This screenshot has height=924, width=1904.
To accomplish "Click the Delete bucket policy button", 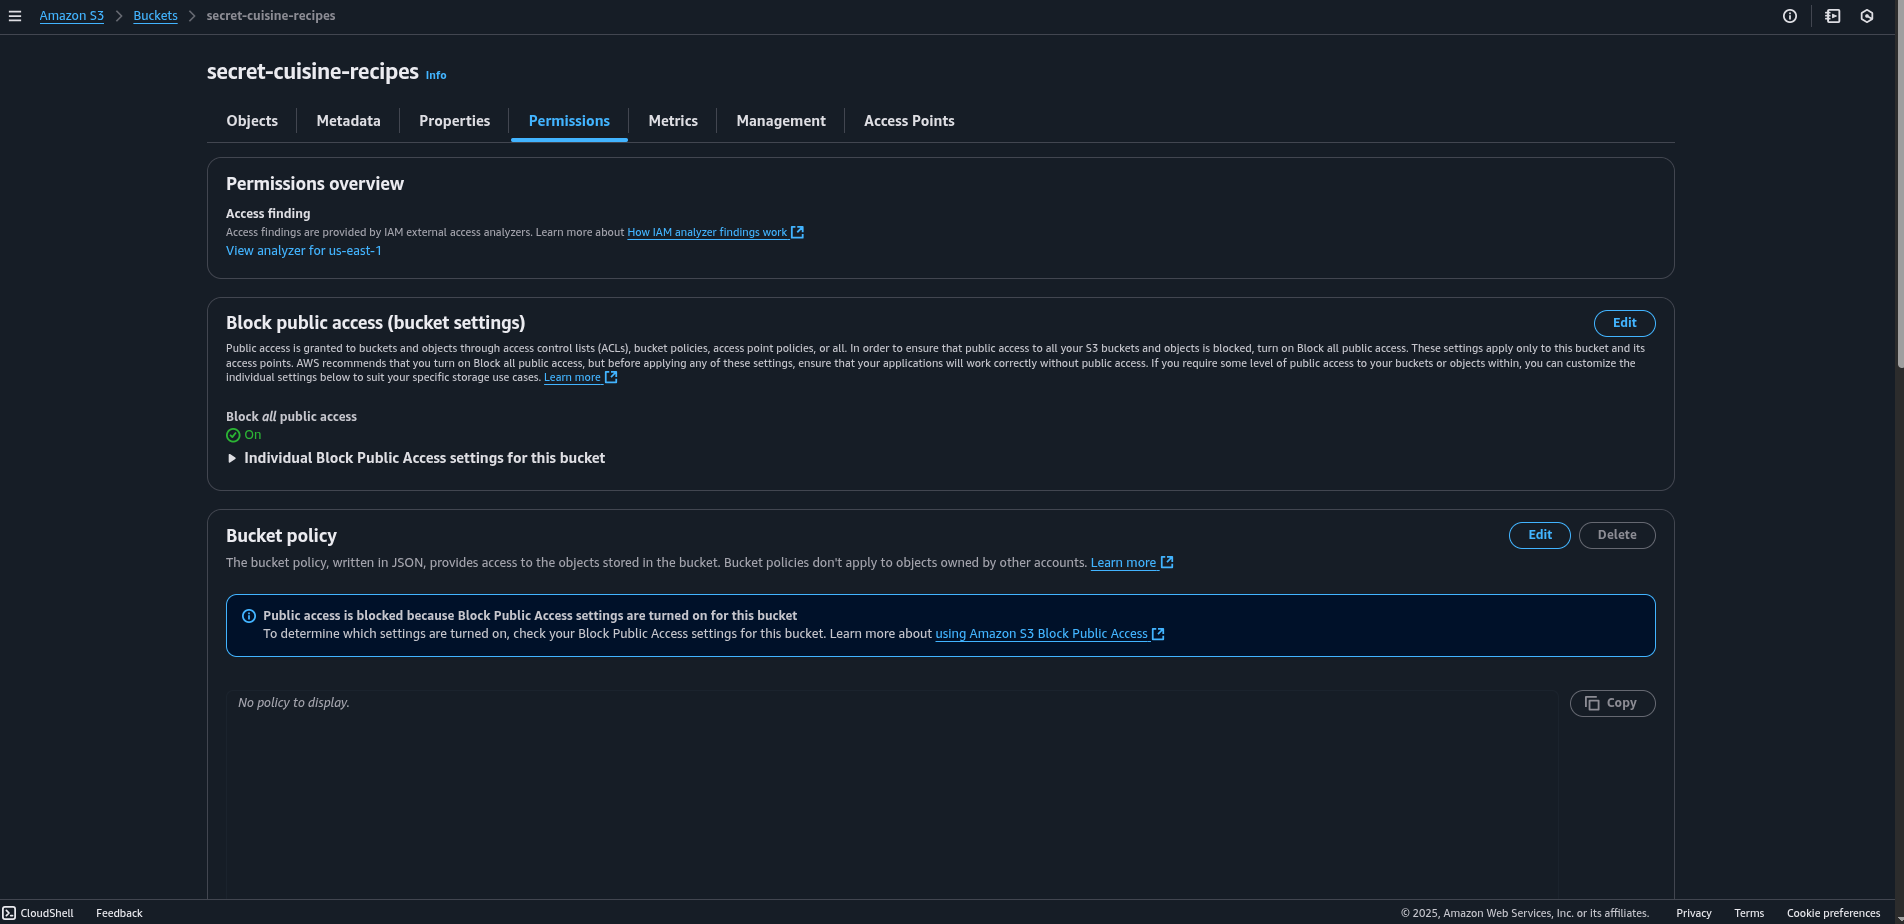I will 1616,535.
